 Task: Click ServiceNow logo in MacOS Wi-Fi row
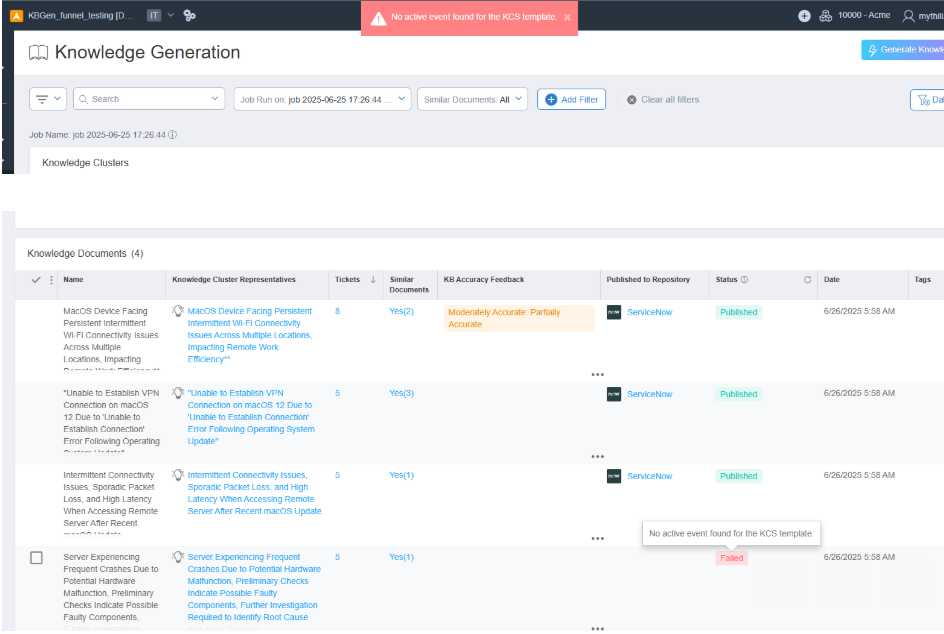coord(613,312)
